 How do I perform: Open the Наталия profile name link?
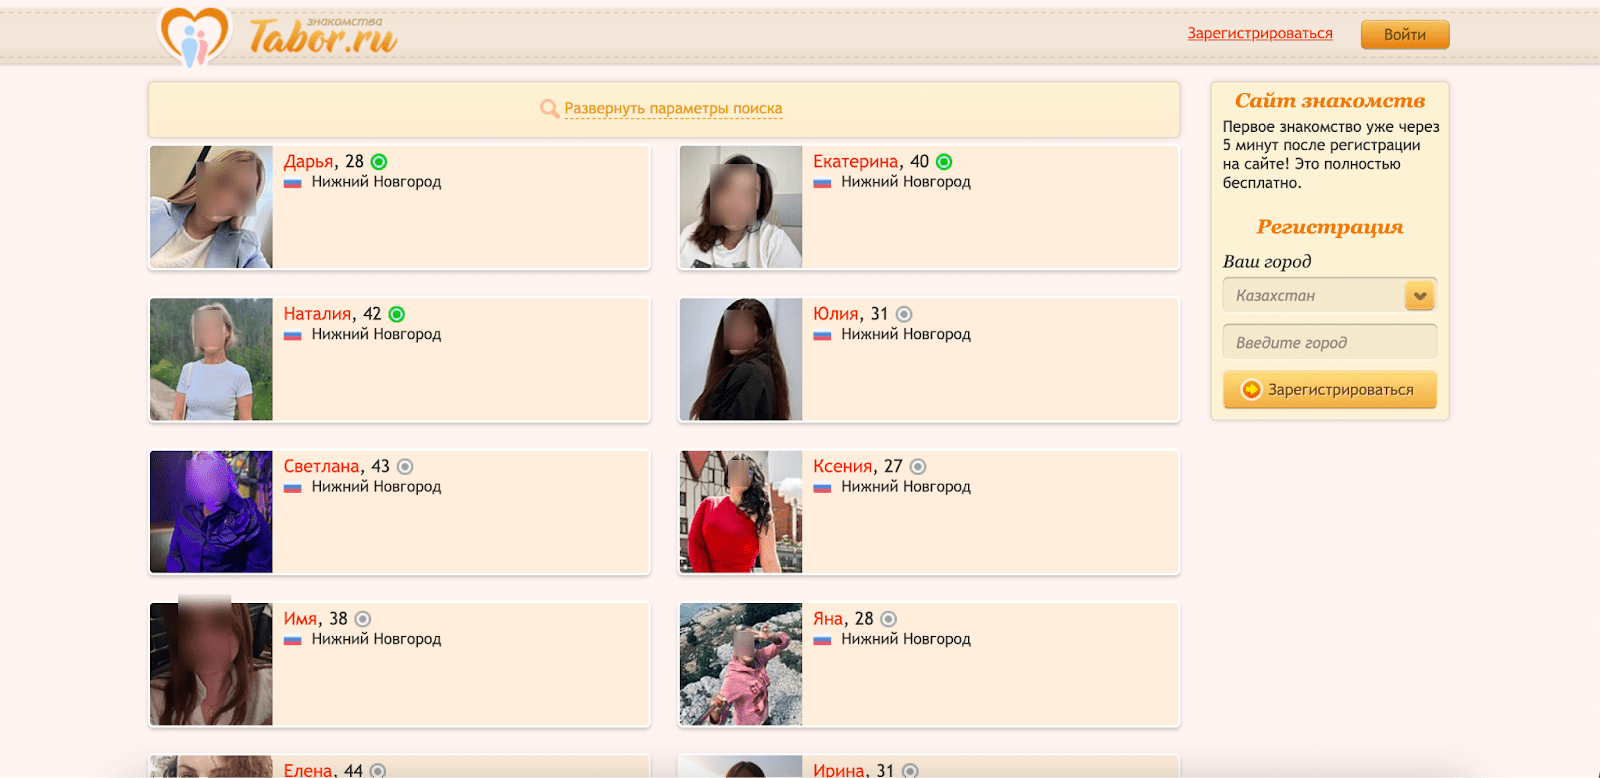[x=317, y=314]
